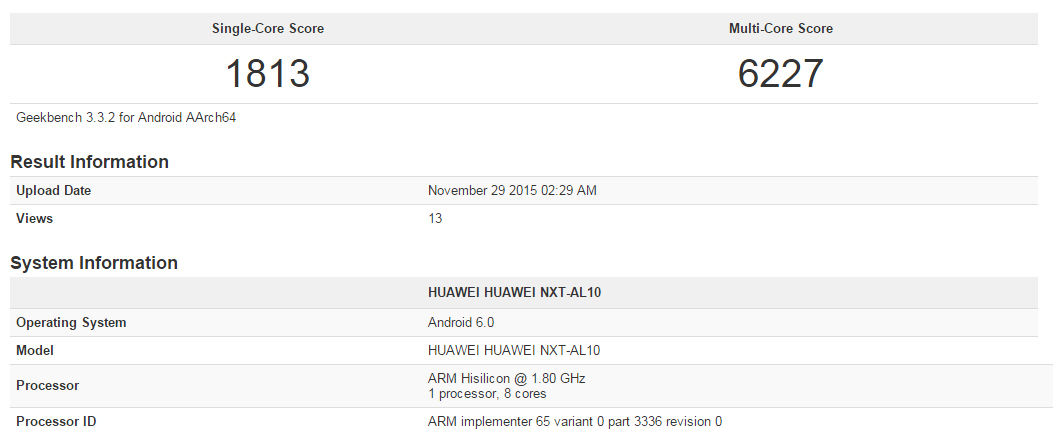
Task: Click the Result Information heading
Action: click(90, 162)
